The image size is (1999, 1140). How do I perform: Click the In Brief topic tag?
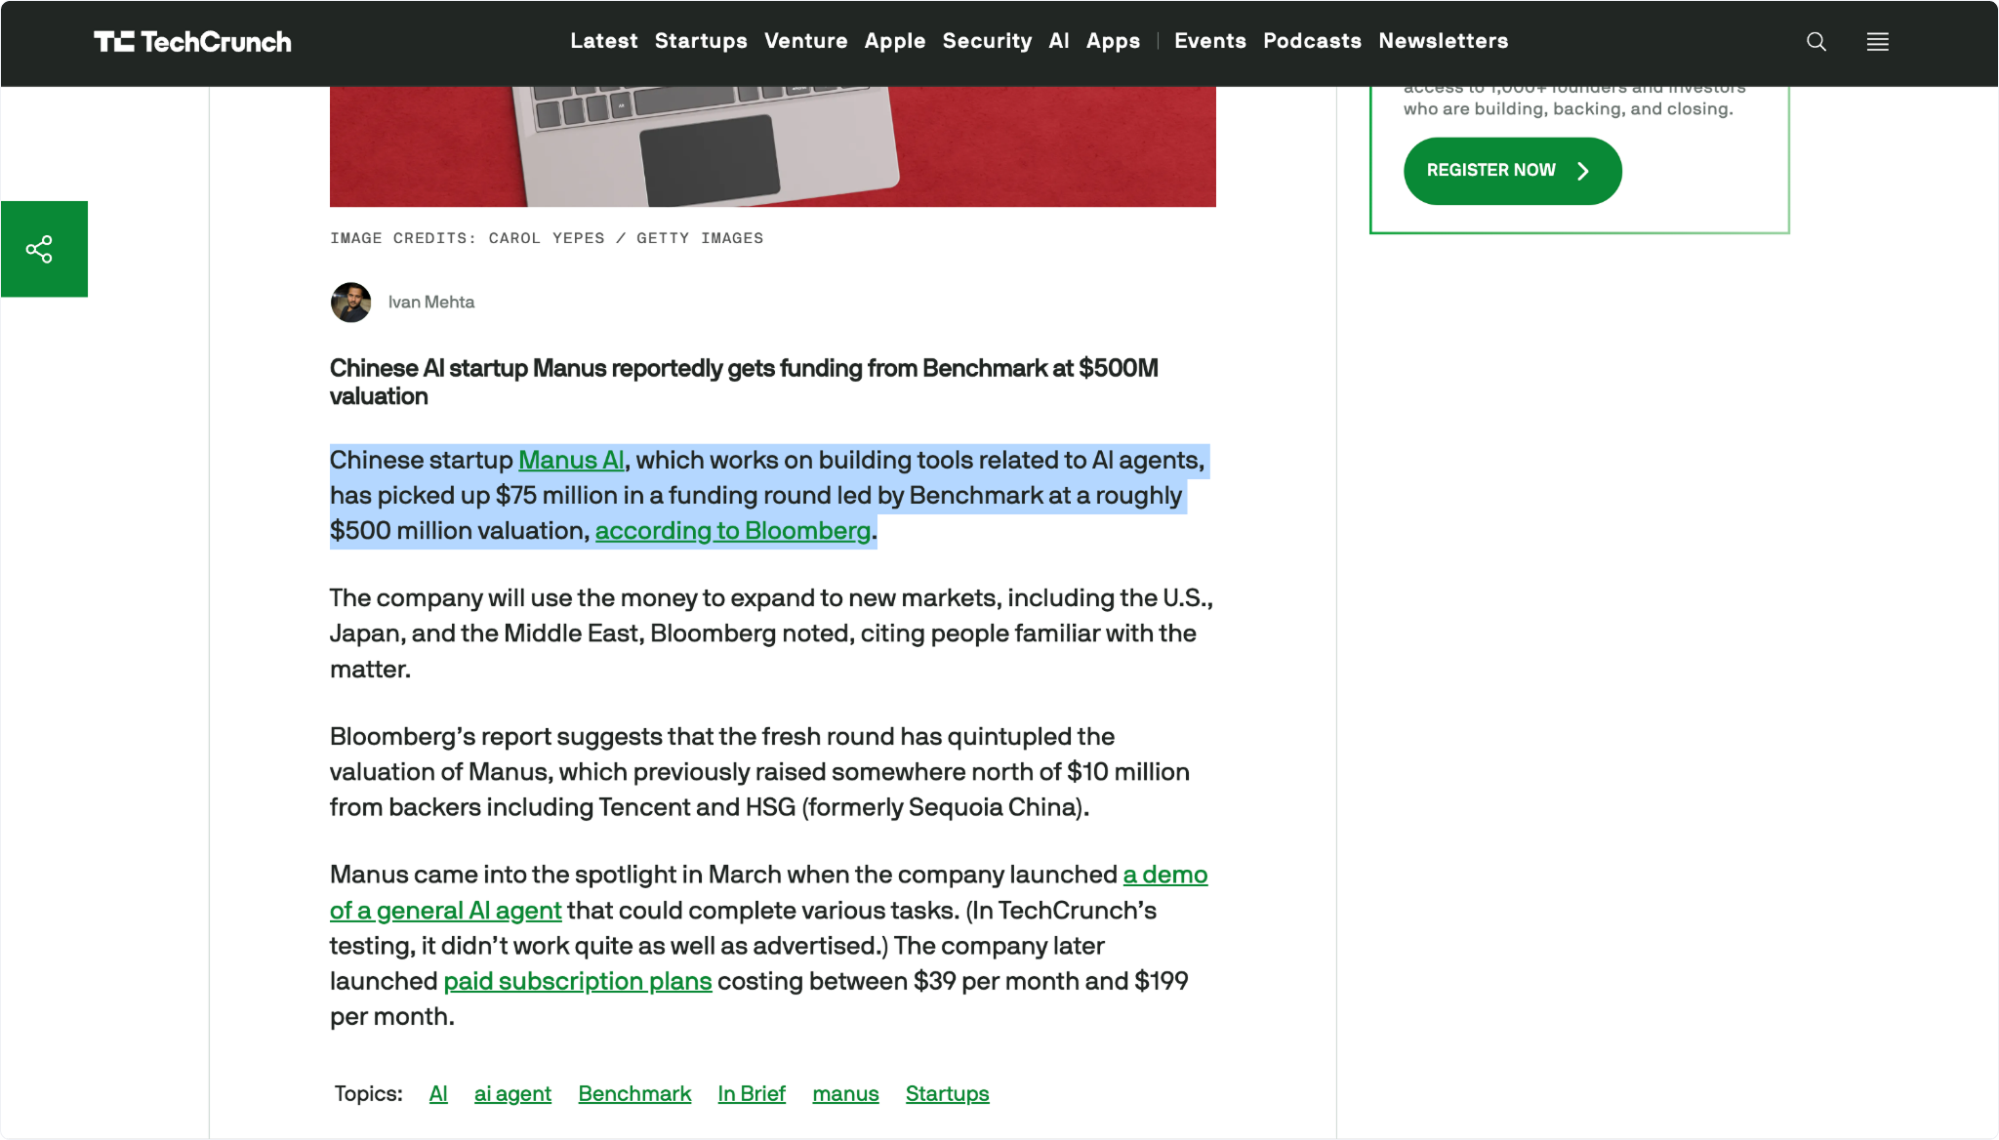click(751, 1094)
